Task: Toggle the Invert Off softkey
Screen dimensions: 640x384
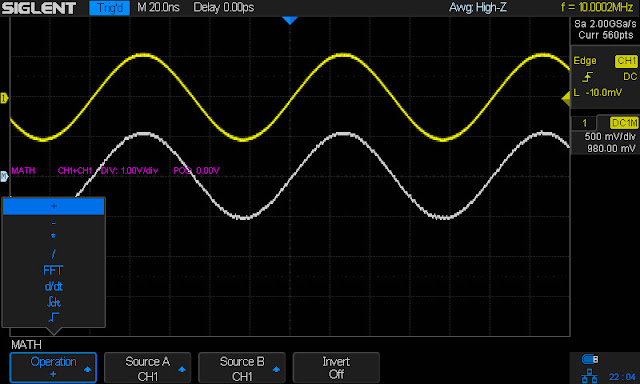Action: point(336,368)
